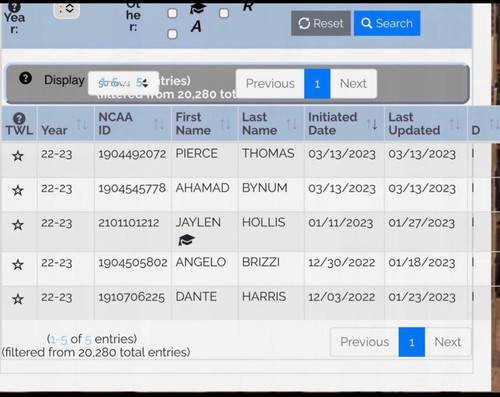Click the First Name header label
The height and width of the screenshot is (397, 500).
(x=193, y=124)
